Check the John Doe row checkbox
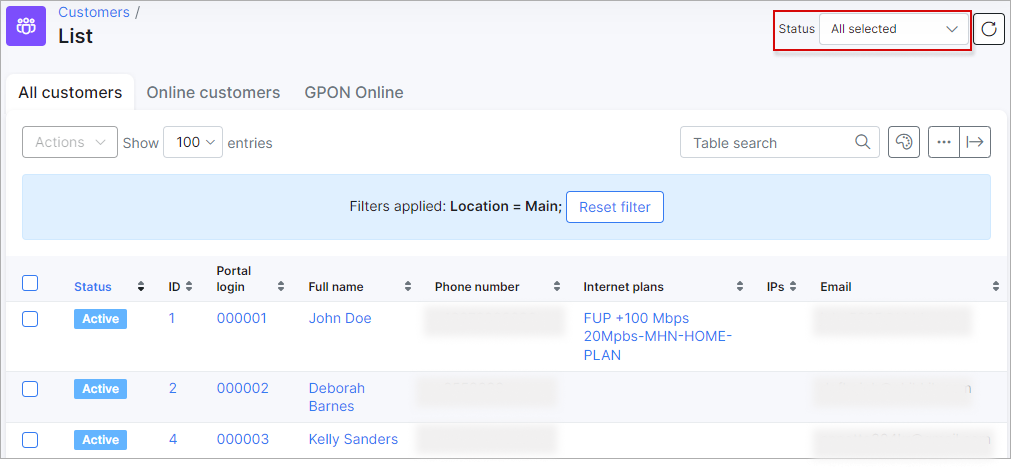Image resolution: width=1011 pixels, height=468 pixels. [30, 319]
